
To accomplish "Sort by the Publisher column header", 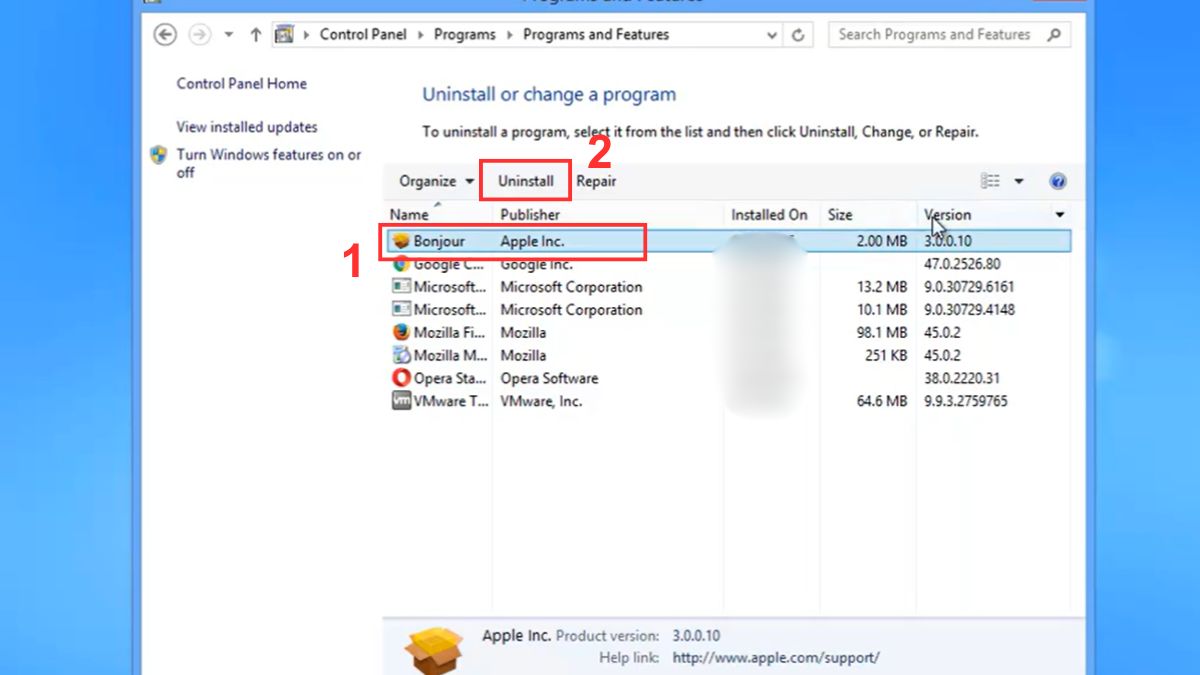I will click(x=530, y=215).
